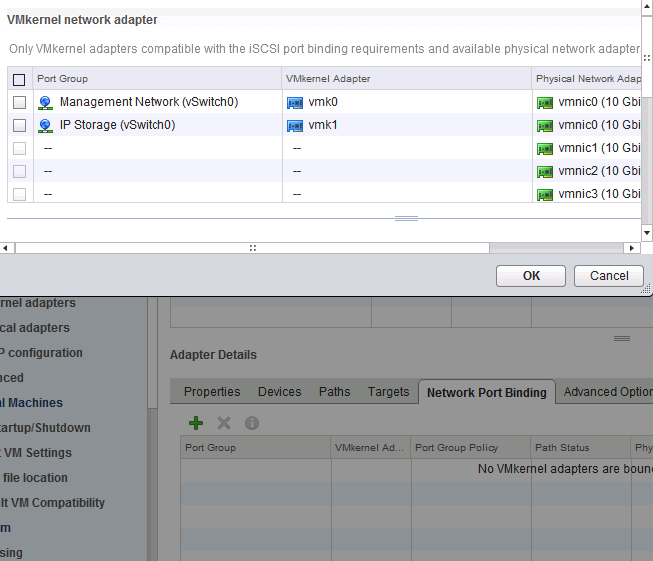
Task: Select VMkernel adapters in the sidebar
Action: coord(37,303)
